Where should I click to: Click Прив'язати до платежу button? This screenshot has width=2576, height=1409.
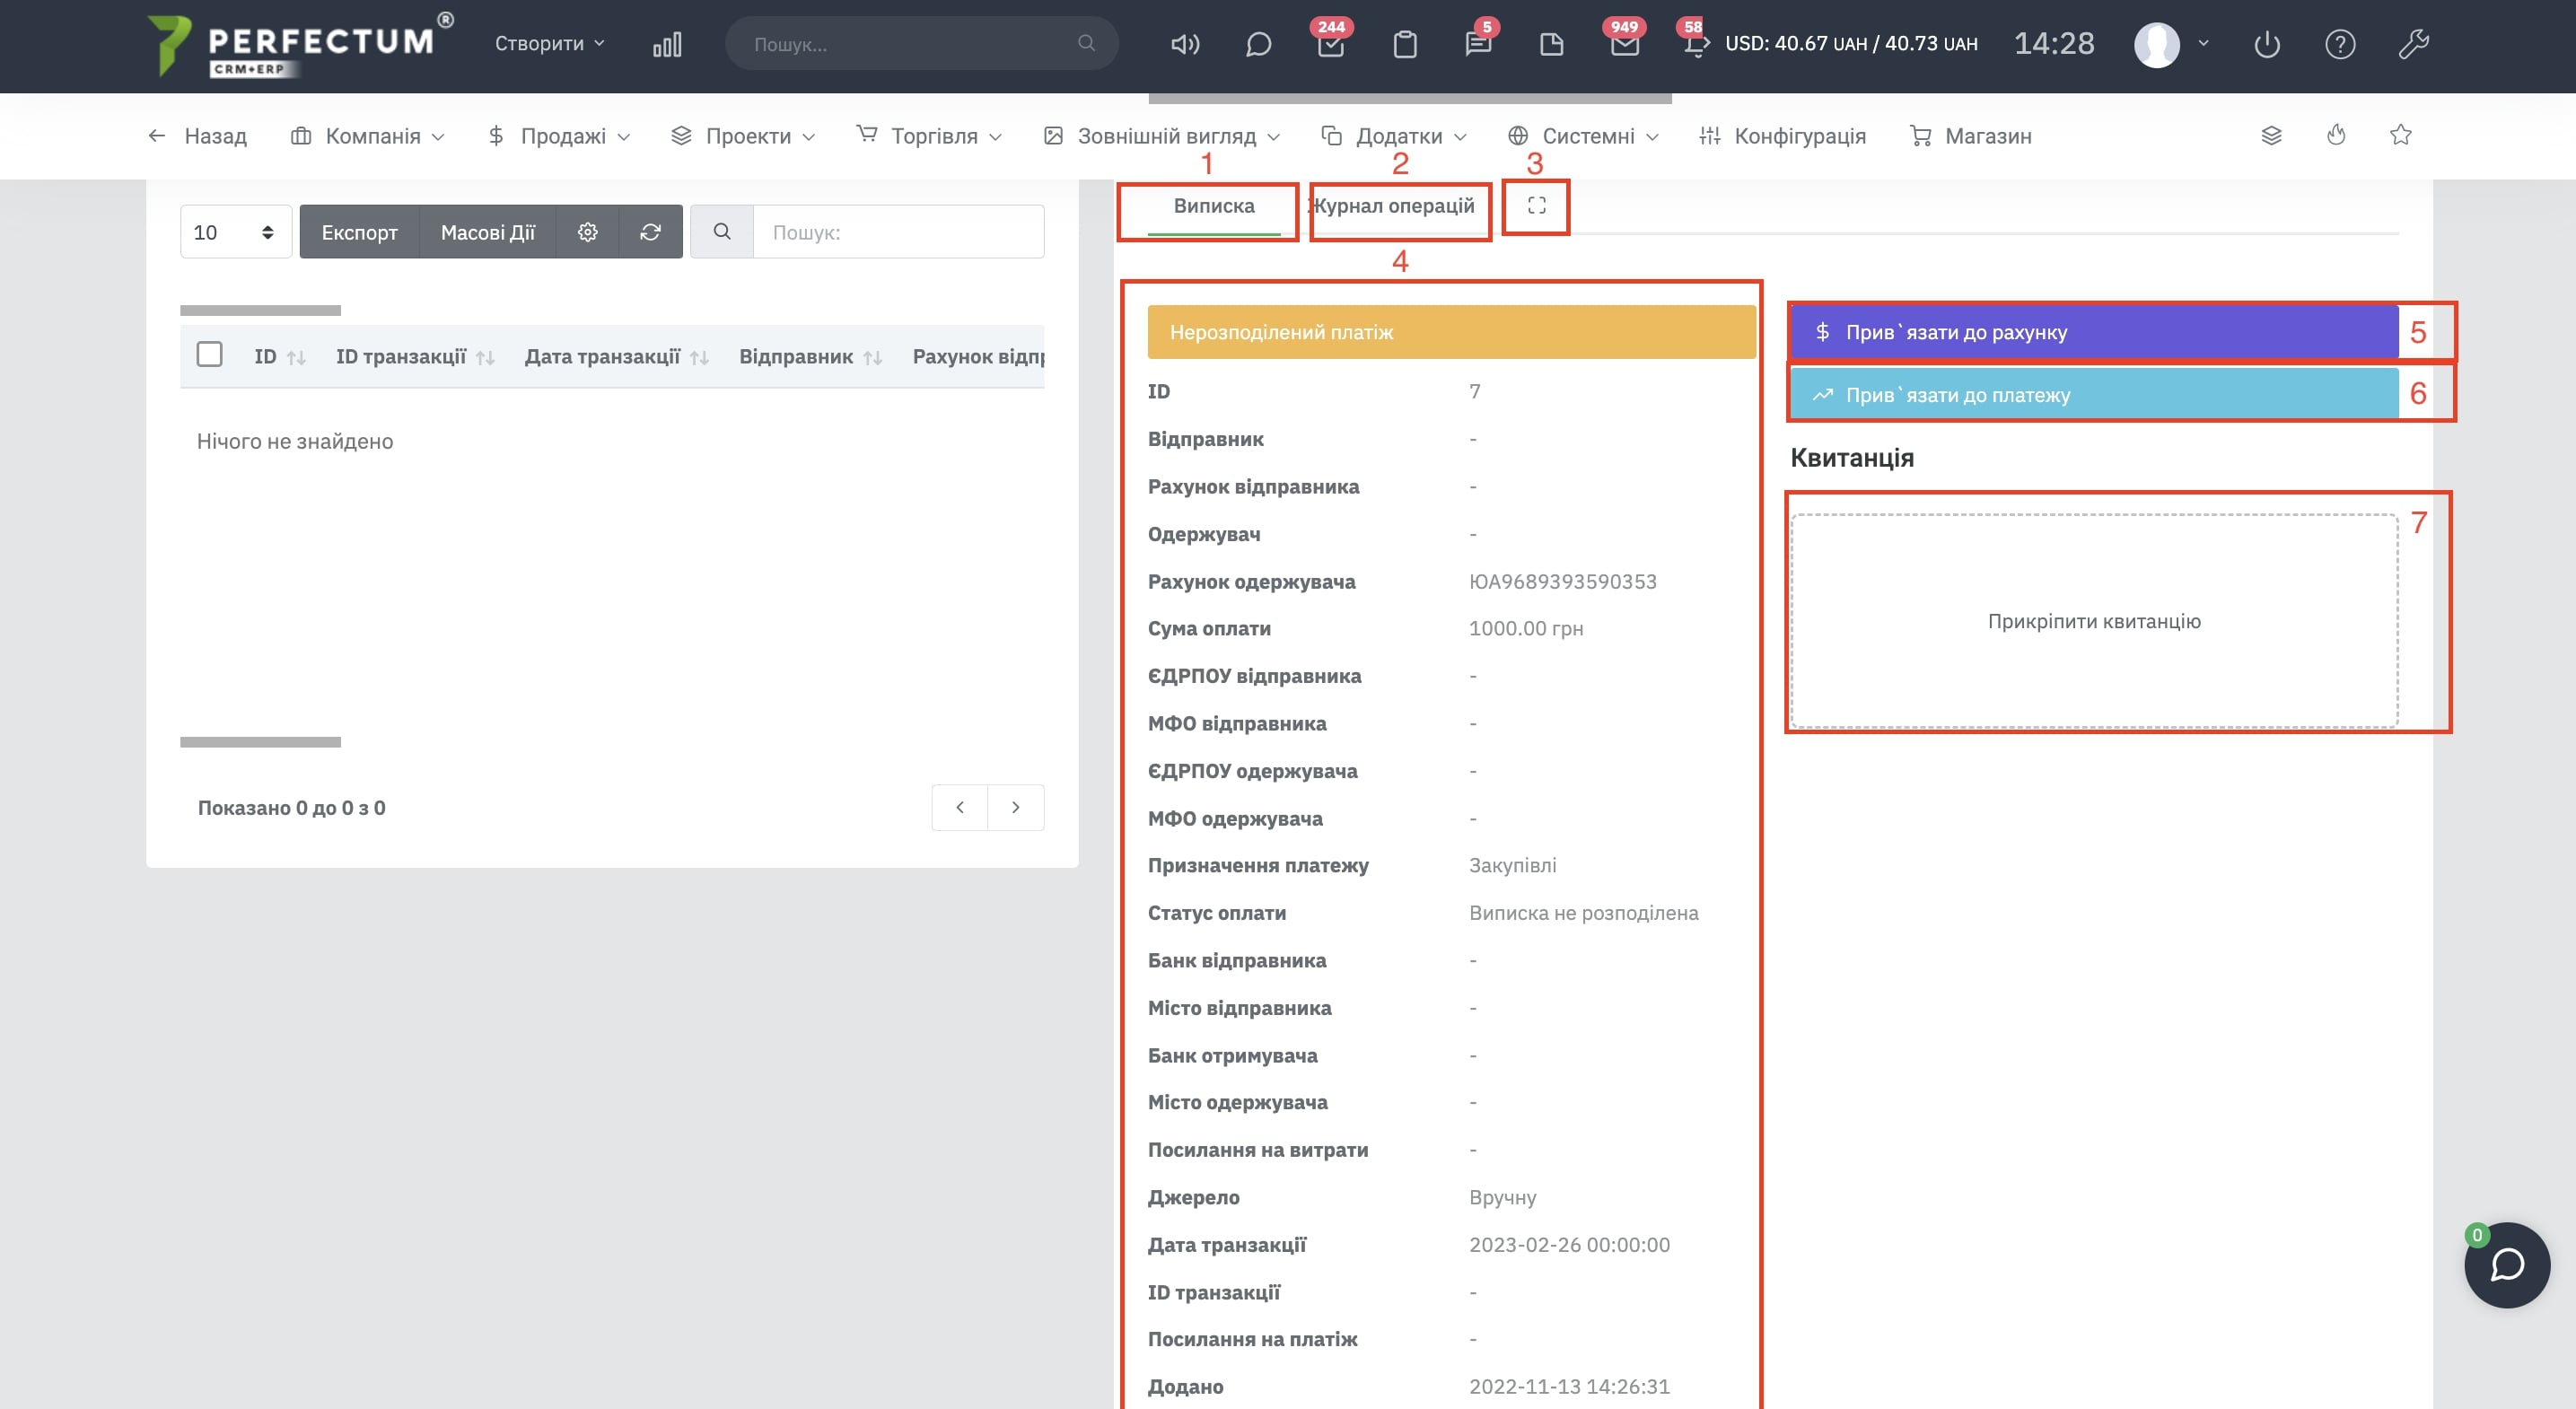coord(2093,395)
